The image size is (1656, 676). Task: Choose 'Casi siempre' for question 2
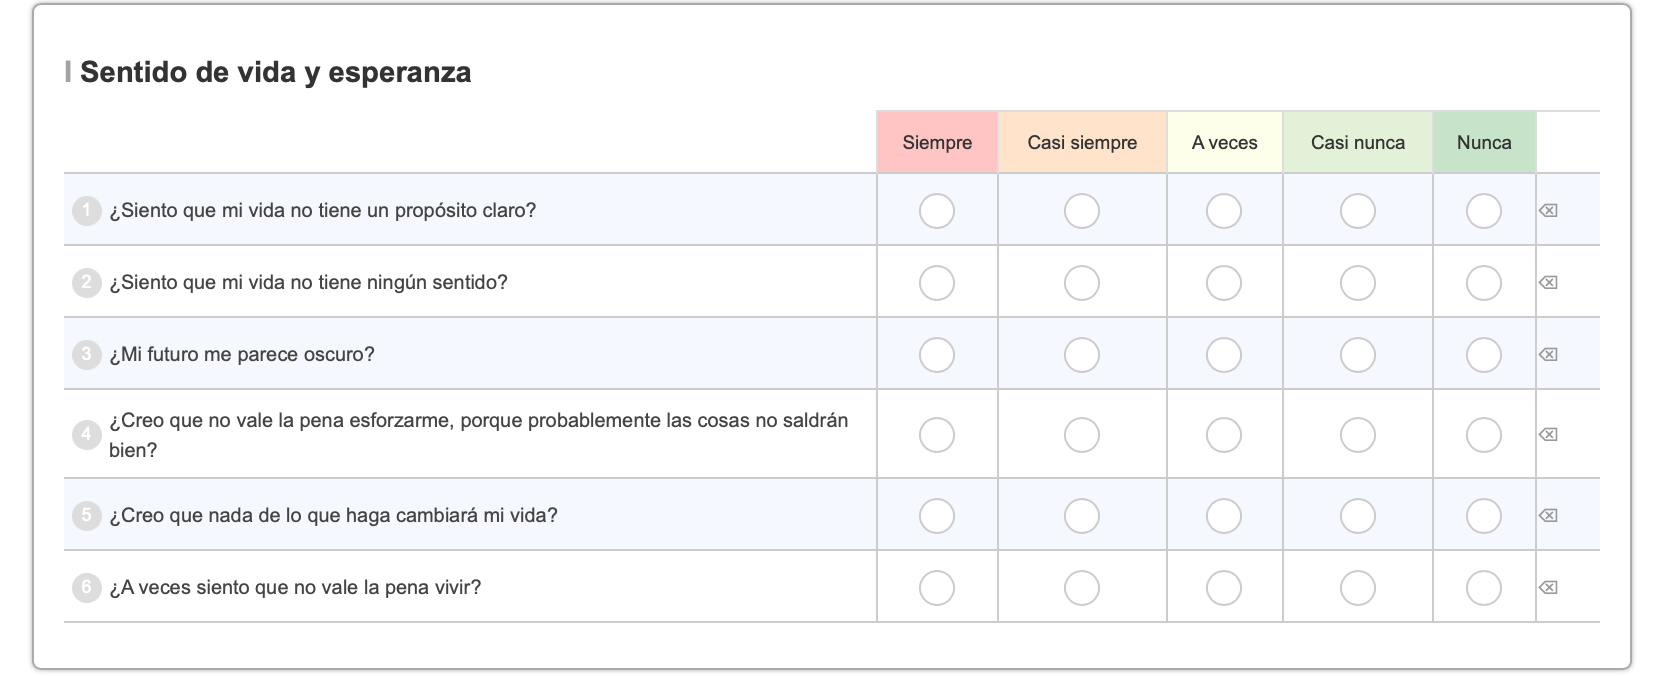tap(1082, 283)
